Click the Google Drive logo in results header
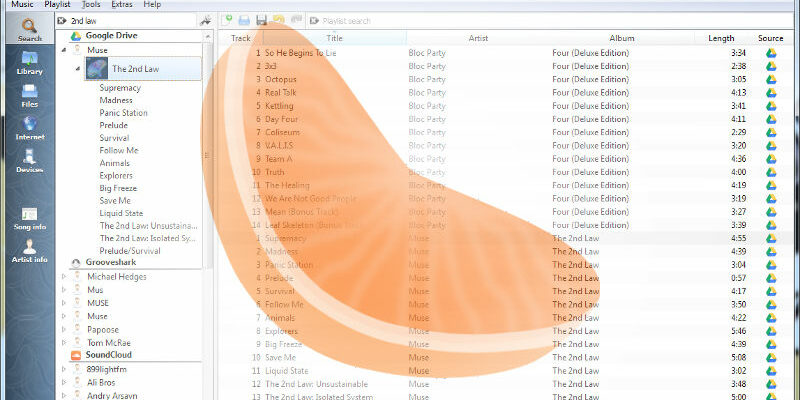The width and height of the screenshot is (800, 400). click(x=76, y=36)
